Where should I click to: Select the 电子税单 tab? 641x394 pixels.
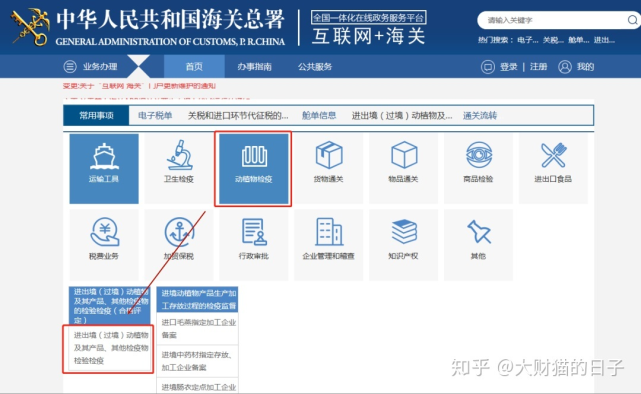pos(155,115)
